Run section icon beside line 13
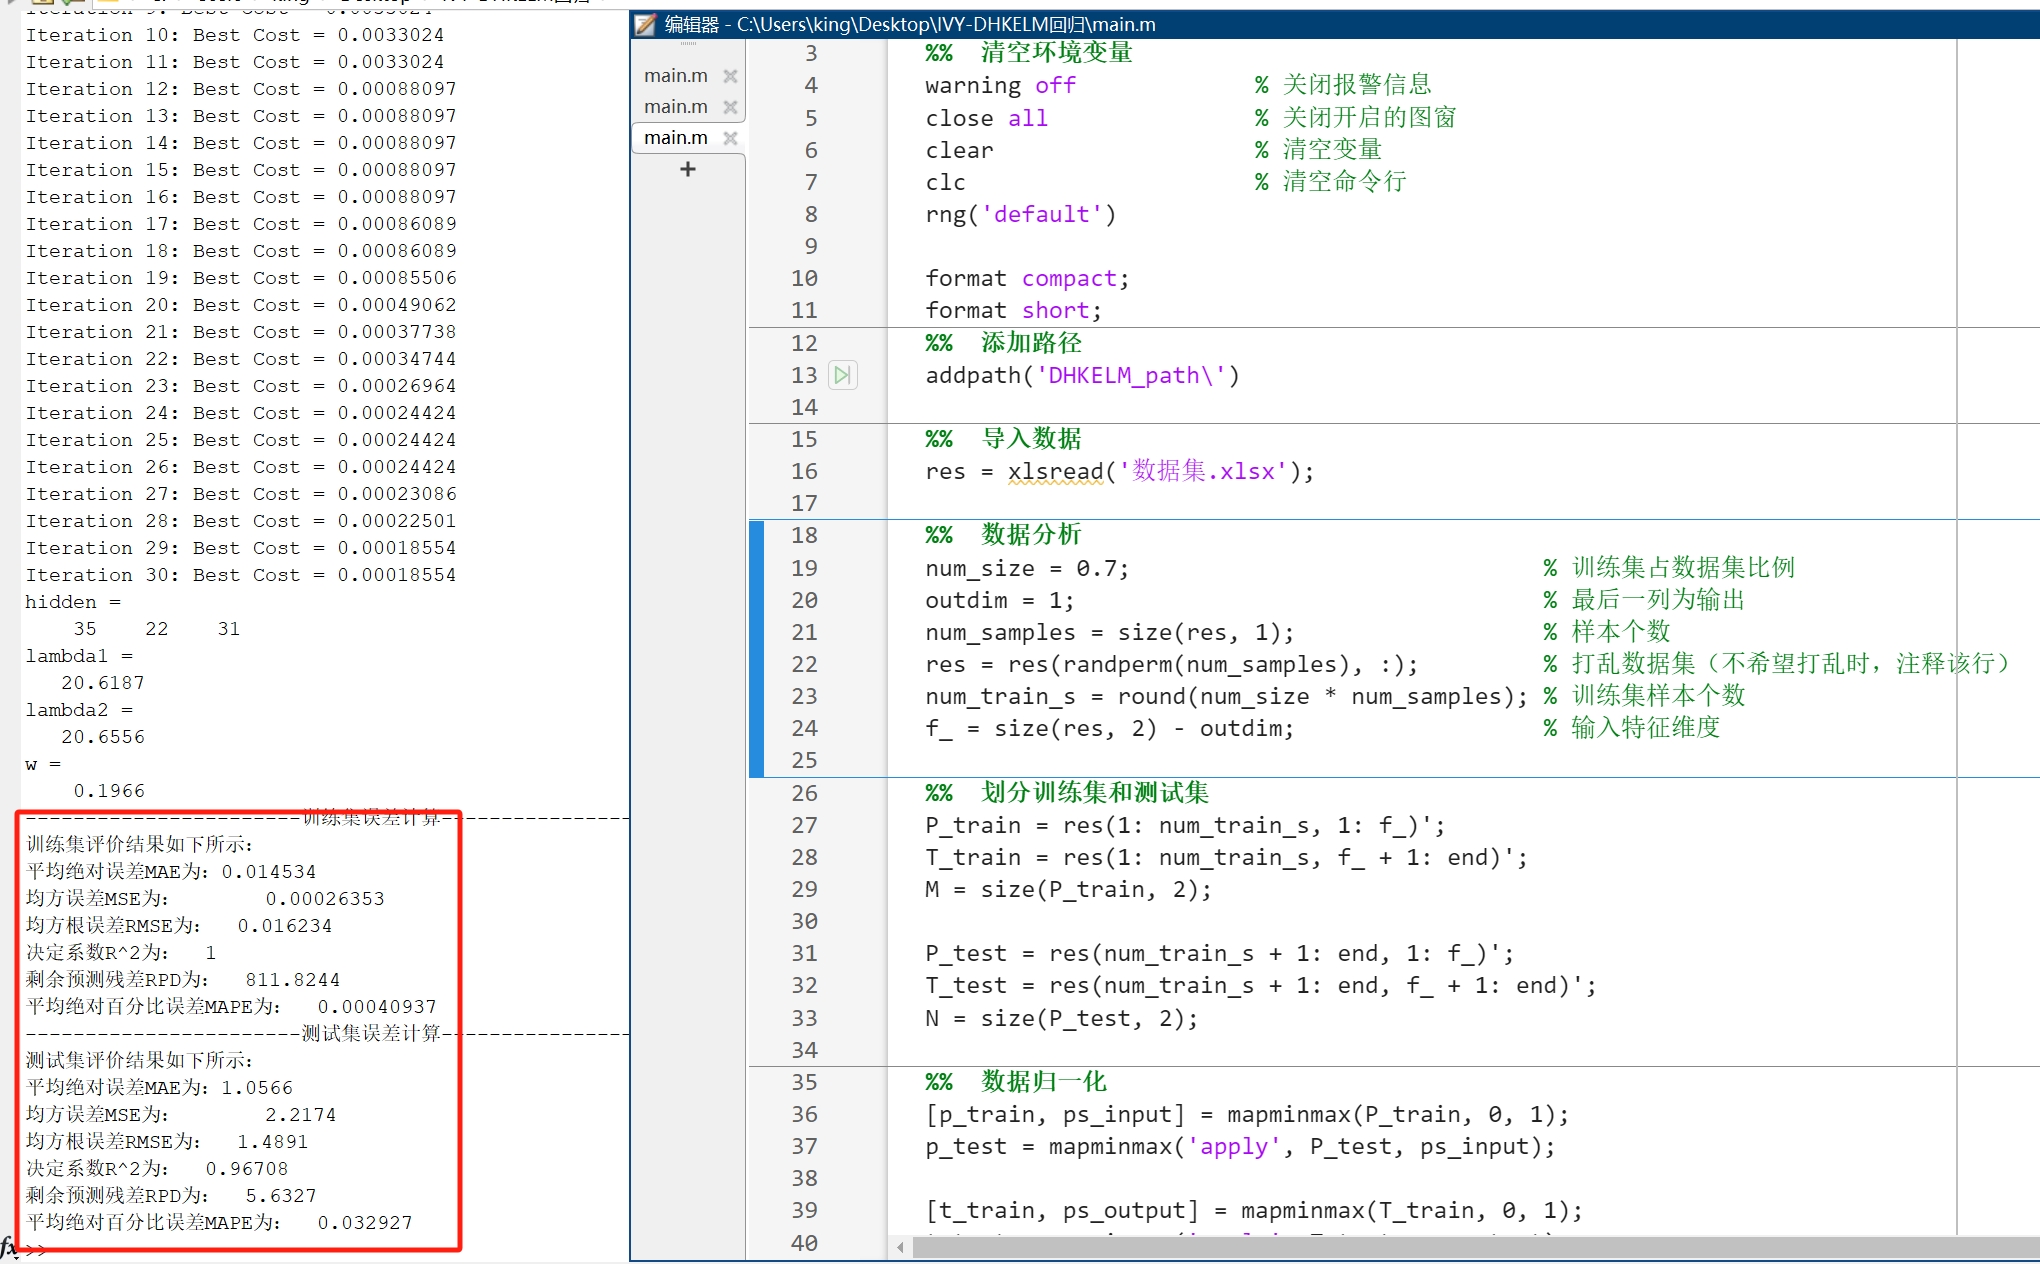 842,375
